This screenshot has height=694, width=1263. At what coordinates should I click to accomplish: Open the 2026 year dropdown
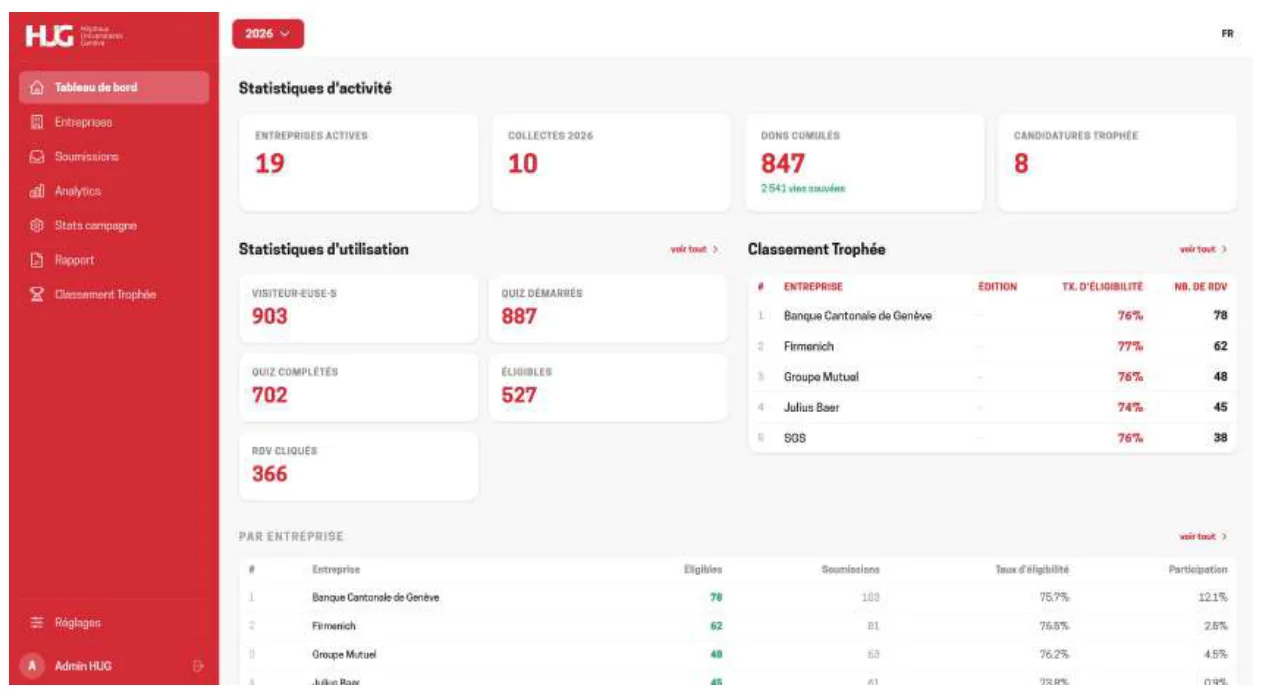[x=268, y=34]
